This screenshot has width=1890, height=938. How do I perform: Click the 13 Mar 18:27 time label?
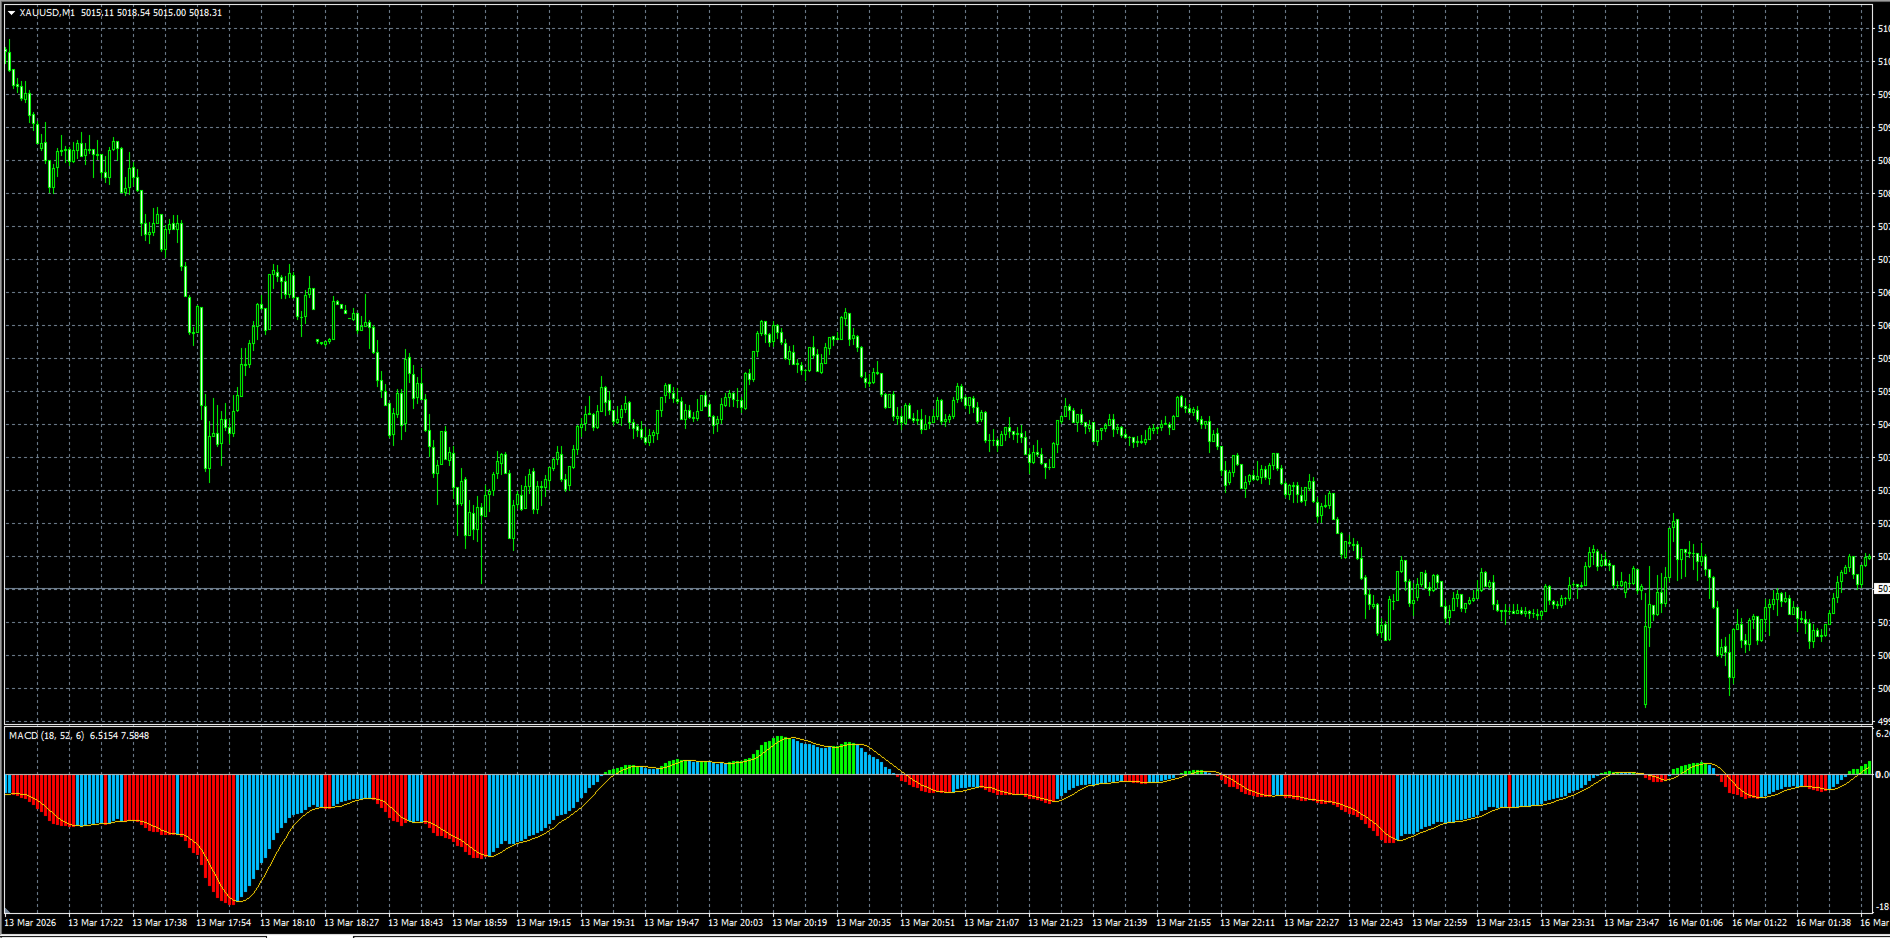[x=351, y=923]
